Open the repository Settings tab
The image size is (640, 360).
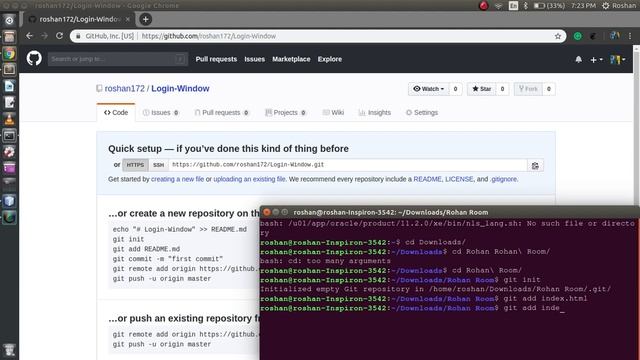tap(422, 113)
